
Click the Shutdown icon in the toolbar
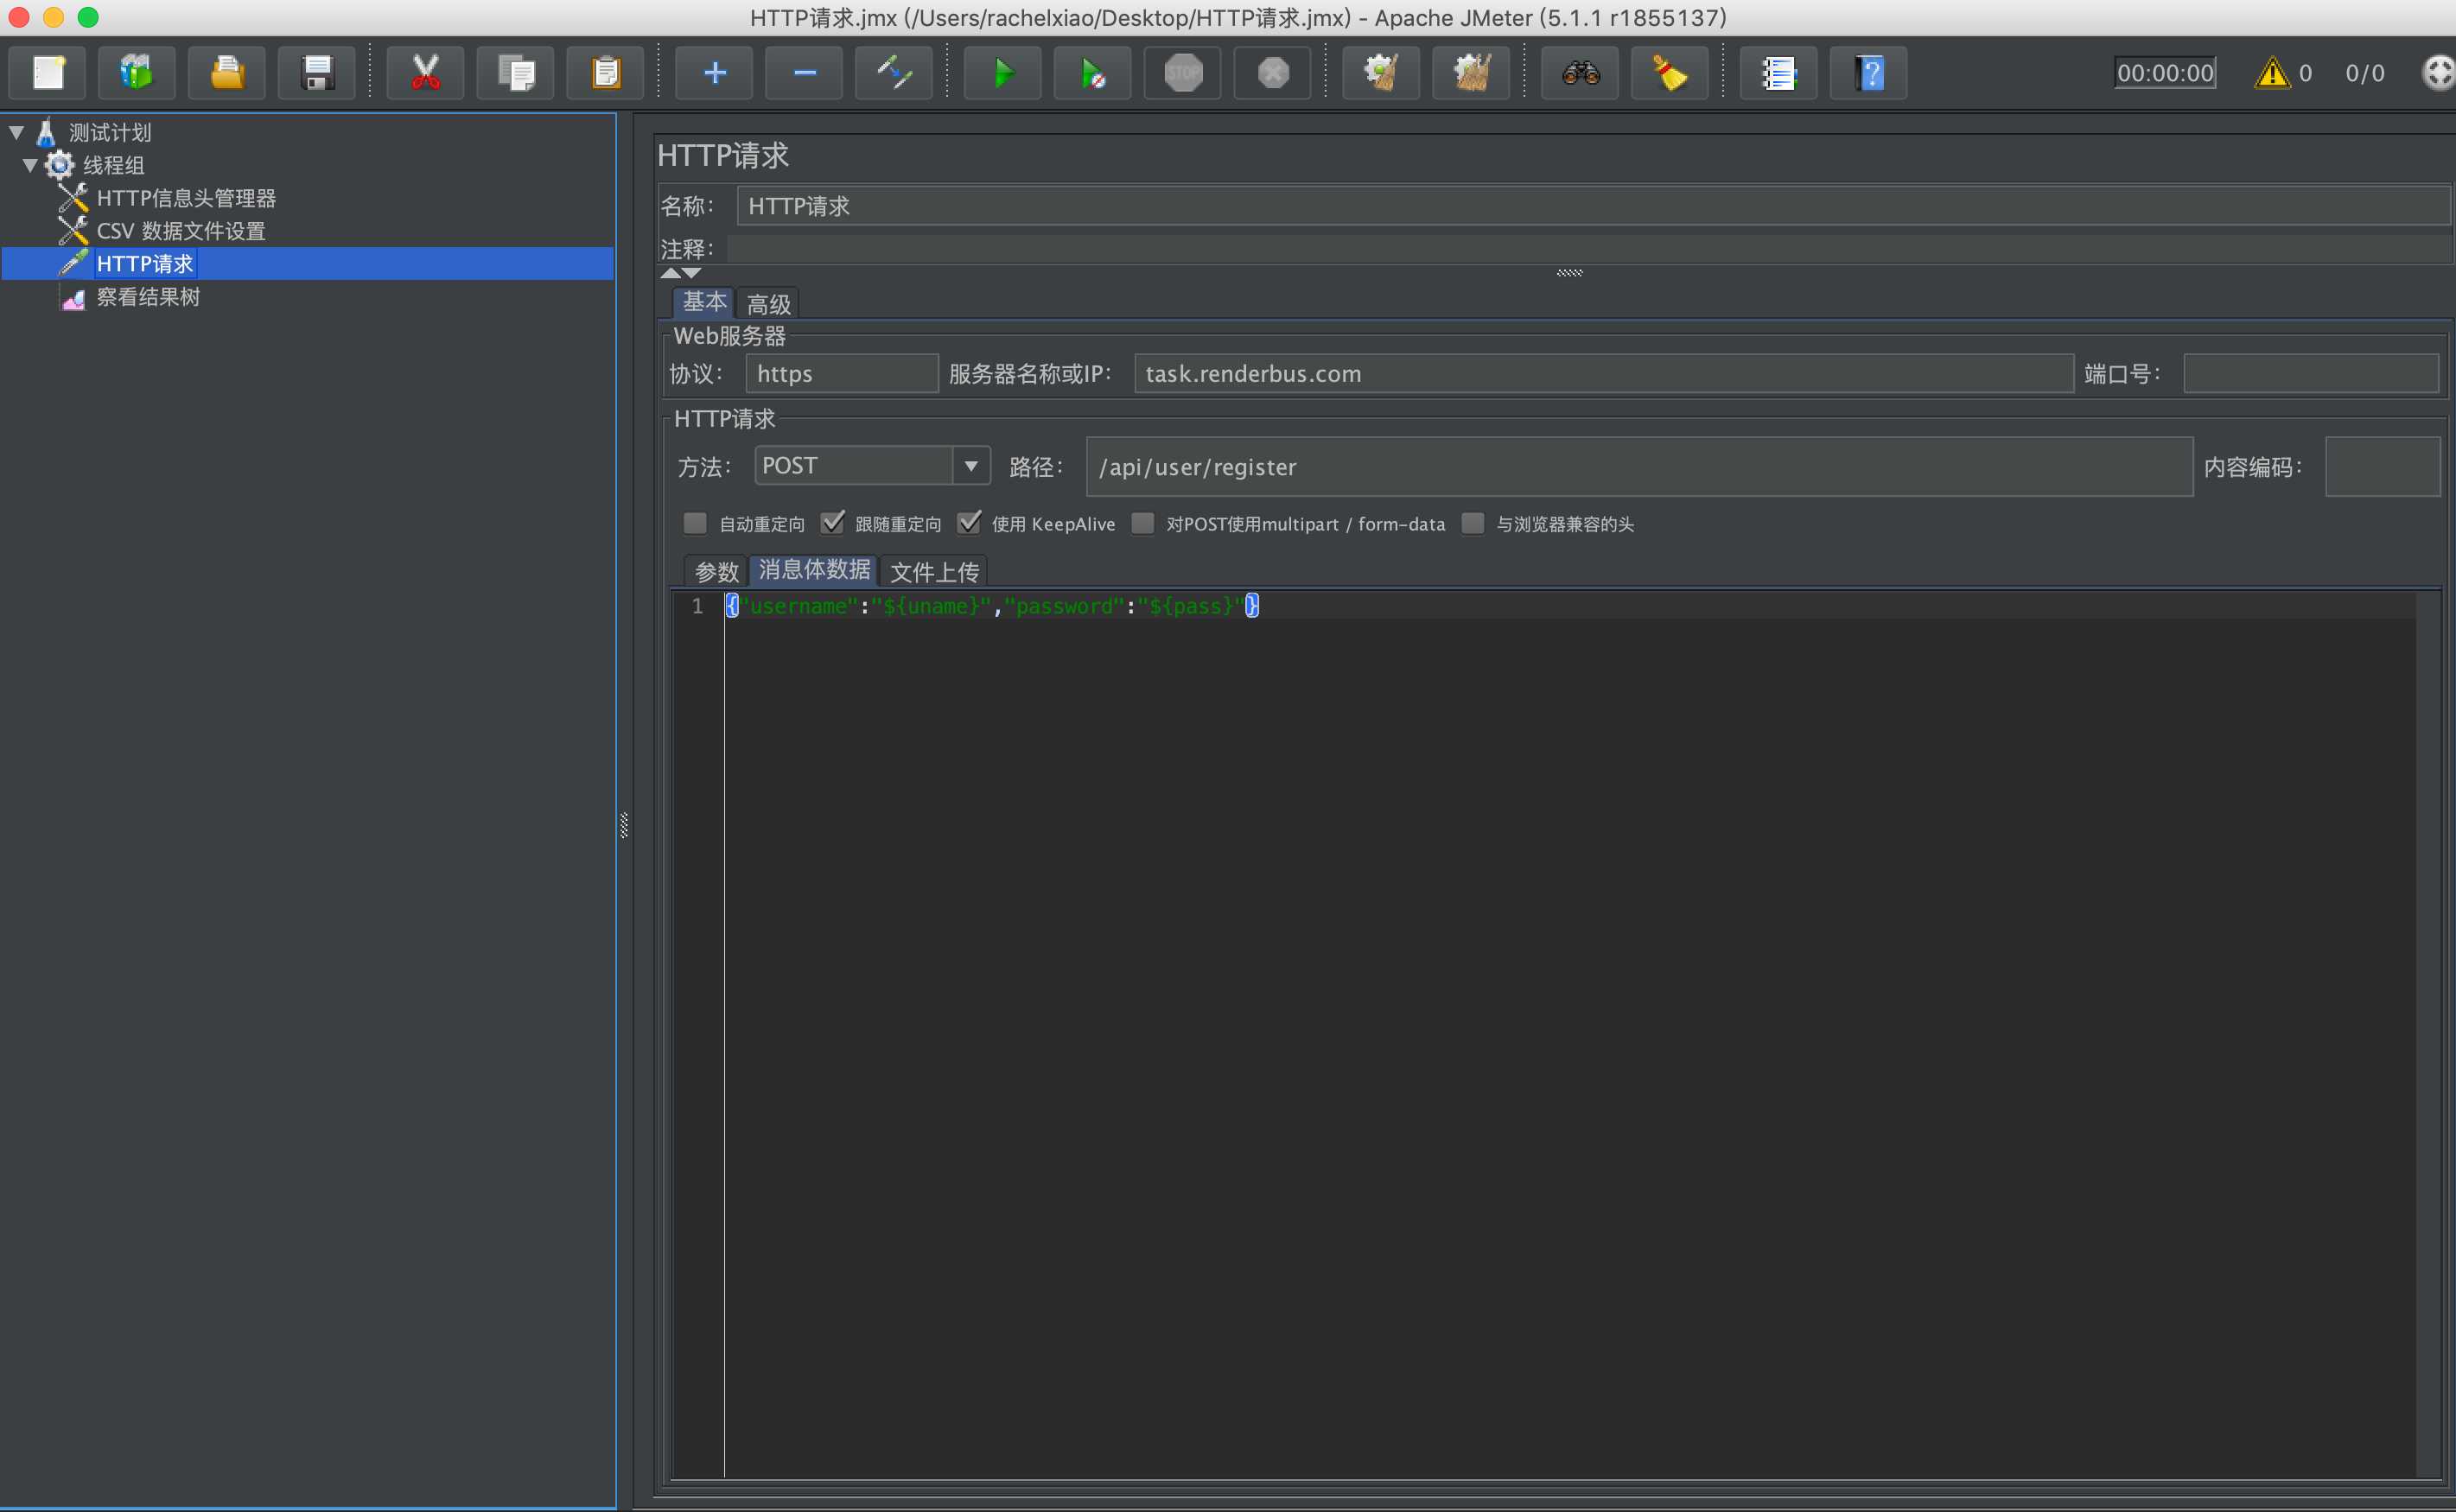click(1273, 73)
